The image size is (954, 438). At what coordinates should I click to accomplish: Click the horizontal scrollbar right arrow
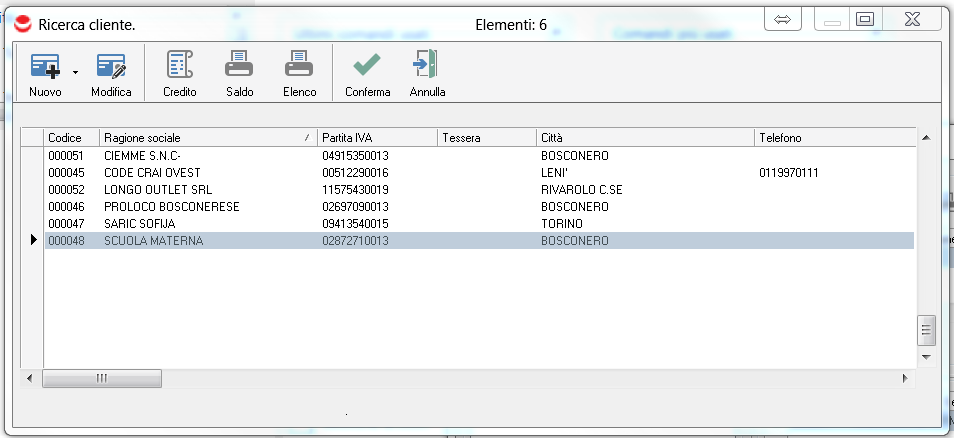(905, 378)
